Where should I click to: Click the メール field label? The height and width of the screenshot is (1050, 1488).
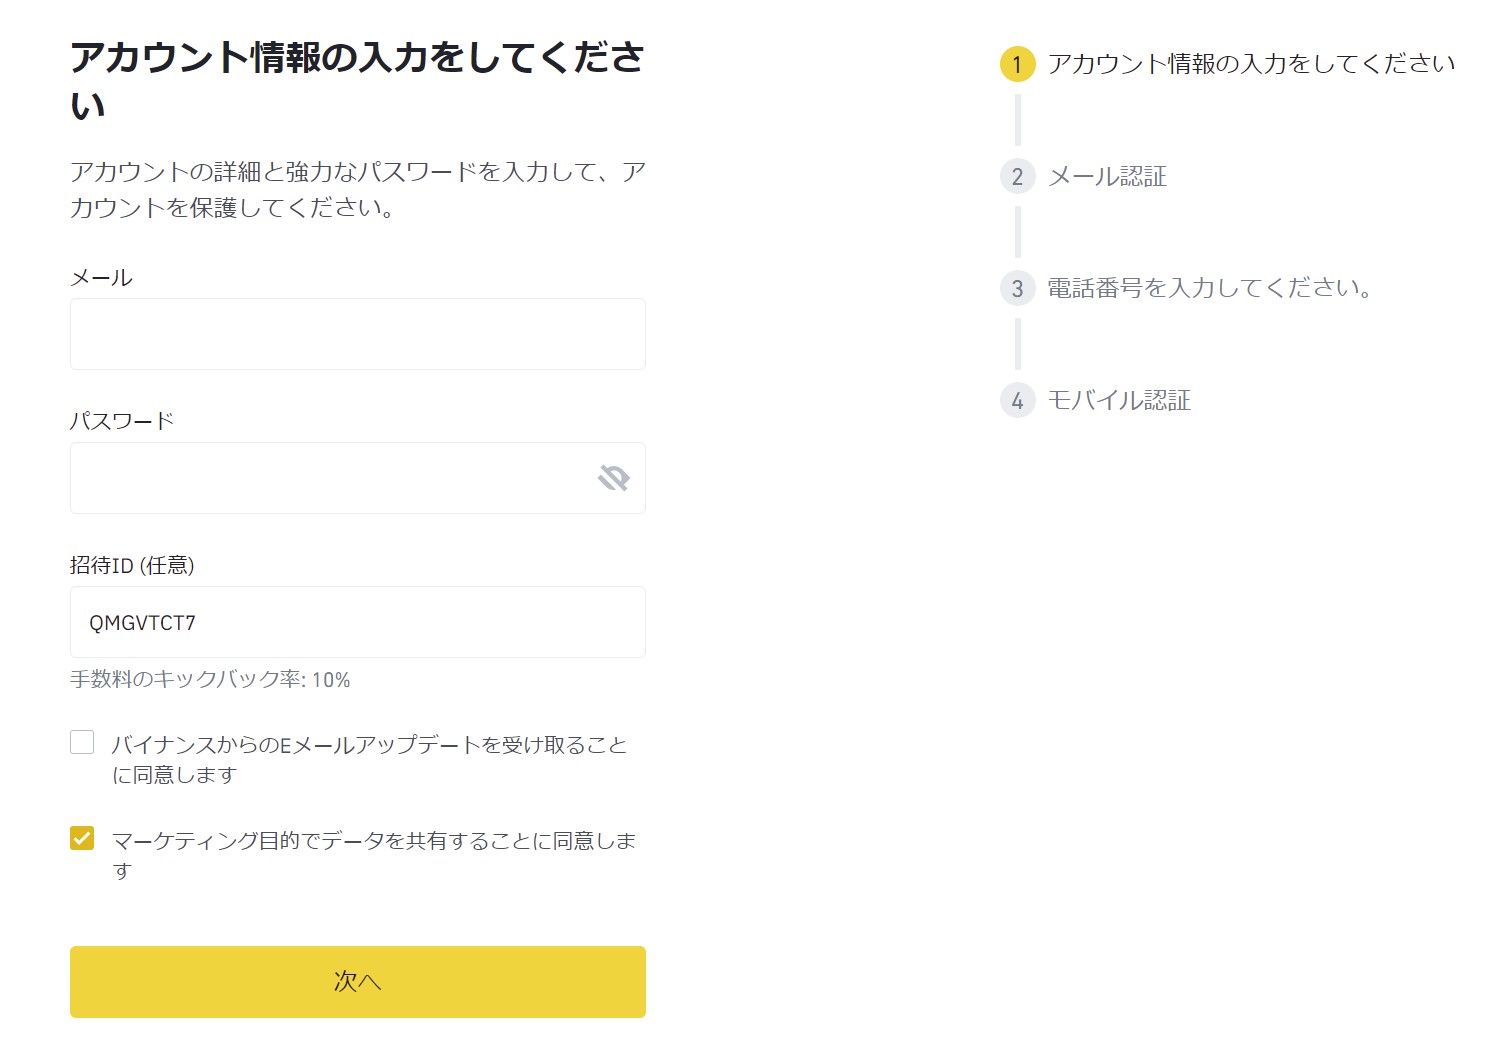[101, 278]
